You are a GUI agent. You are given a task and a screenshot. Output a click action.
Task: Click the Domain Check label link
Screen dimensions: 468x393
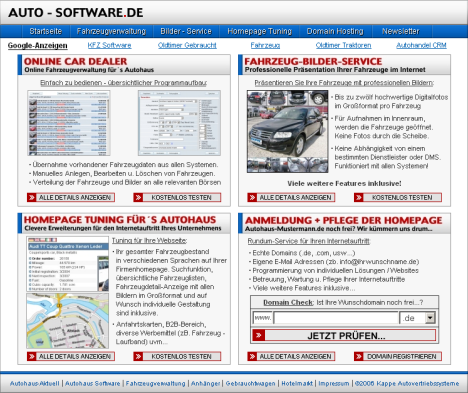point(288,302)
